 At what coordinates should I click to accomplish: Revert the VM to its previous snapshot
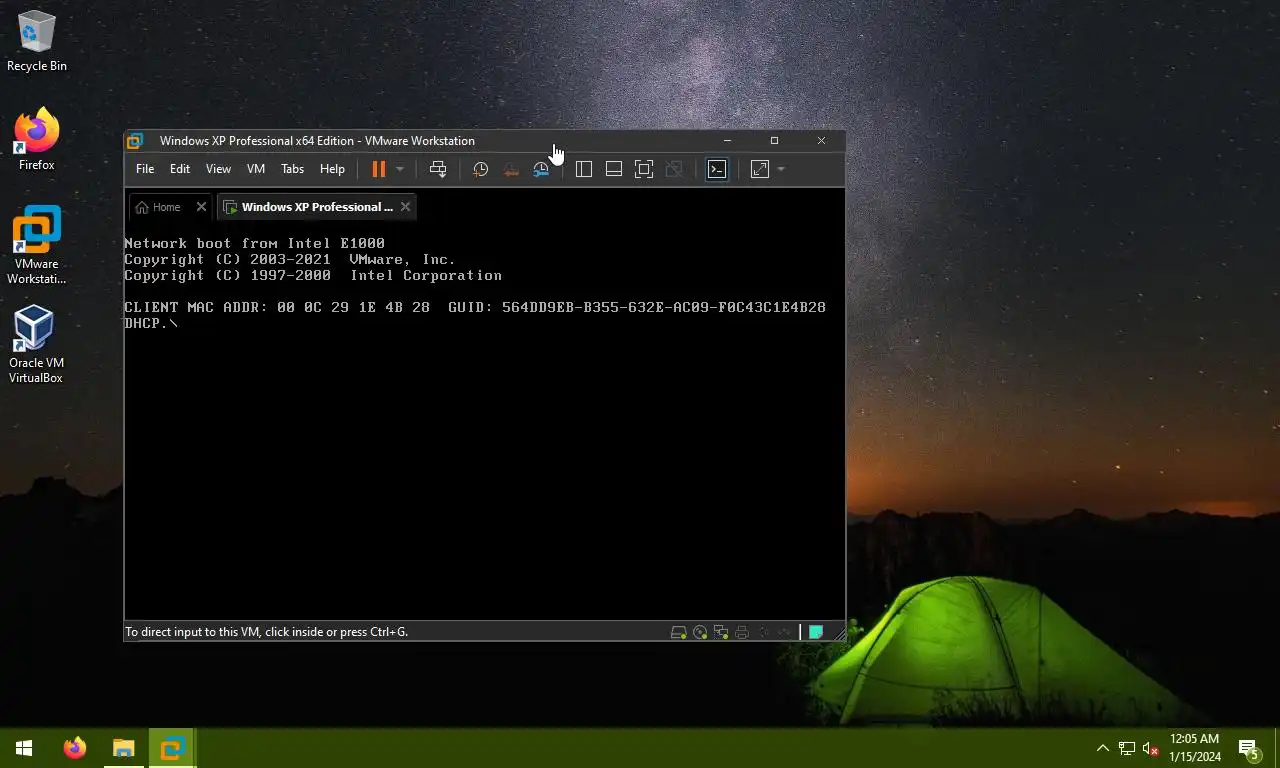(511, 169)
